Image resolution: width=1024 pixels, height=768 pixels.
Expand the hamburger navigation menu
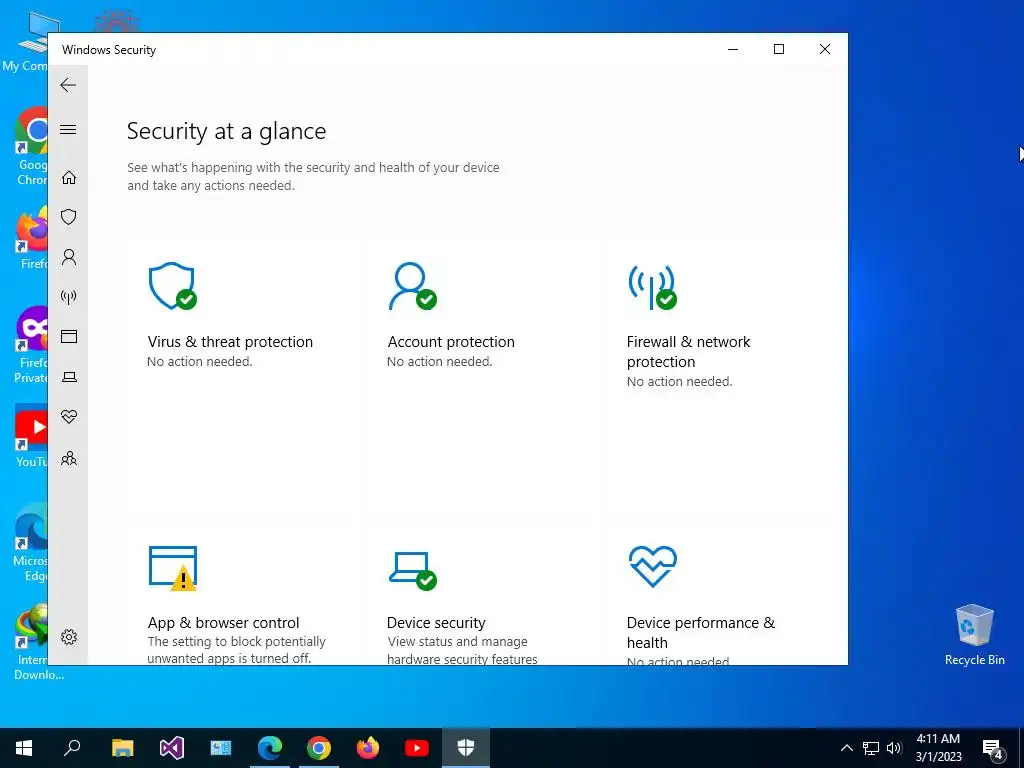[68, 129]
